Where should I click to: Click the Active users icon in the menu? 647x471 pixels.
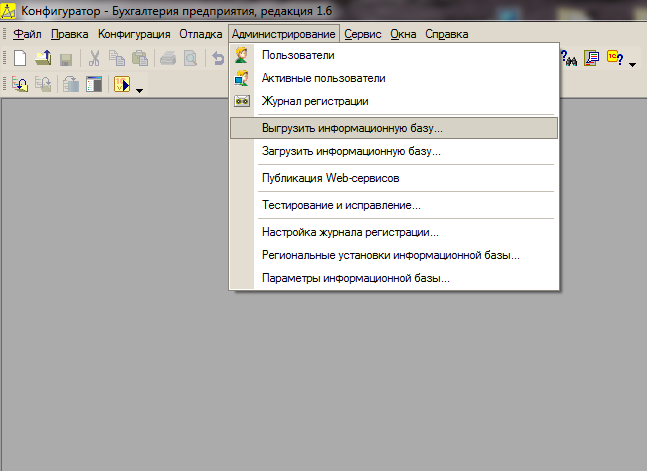(x=242, y=78)
